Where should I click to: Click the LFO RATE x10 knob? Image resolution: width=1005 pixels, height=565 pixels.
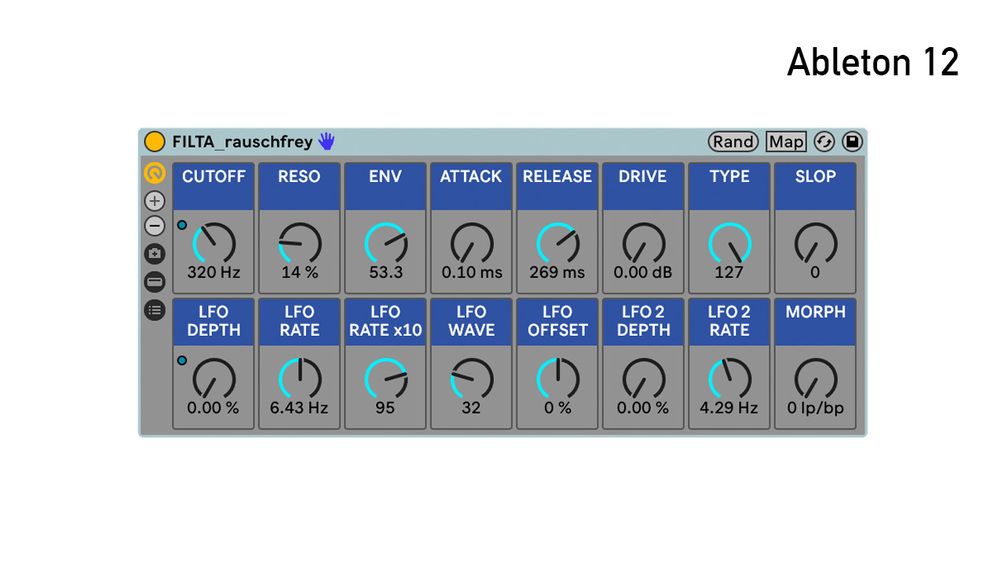pyautogui.click(x=386, y=379)
